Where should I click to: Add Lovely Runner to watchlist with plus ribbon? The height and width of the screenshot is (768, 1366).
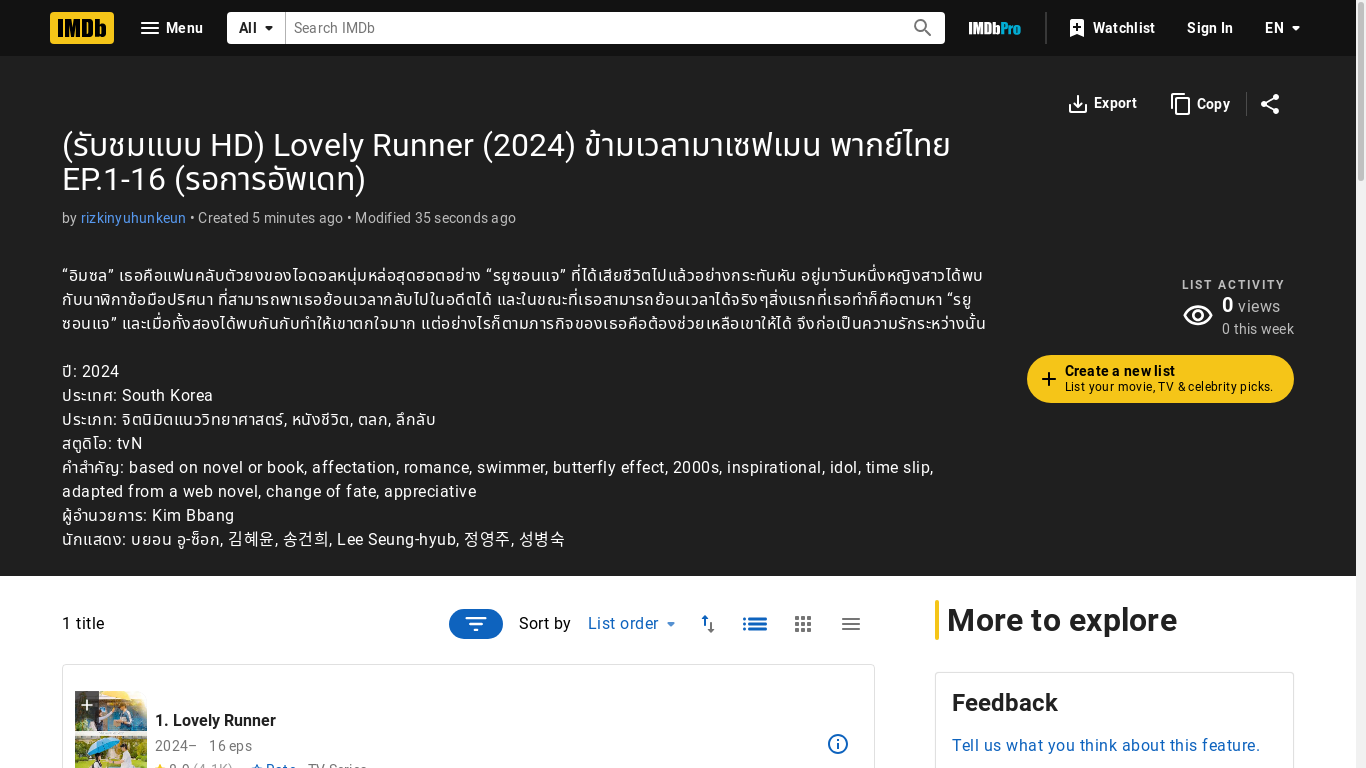click(87, 706)
